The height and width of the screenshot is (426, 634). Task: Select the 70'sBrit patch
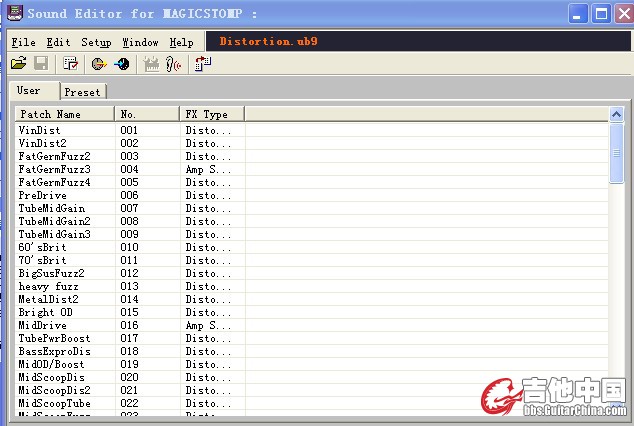pos(42,260)
